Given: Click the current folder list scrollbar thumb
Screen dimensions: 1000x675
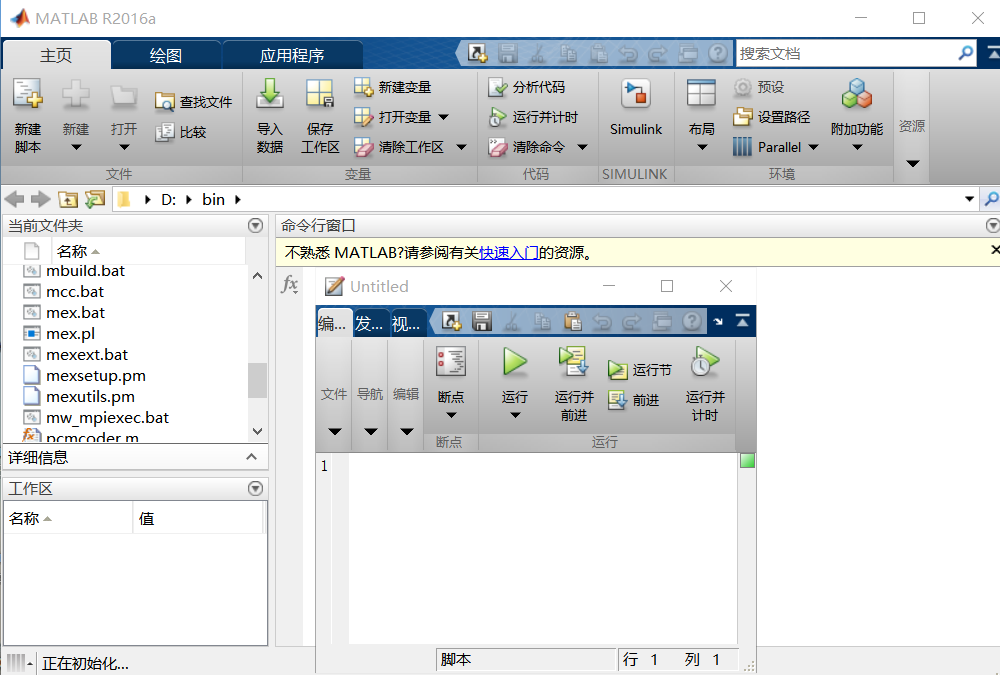Looking at the screenshot, I should click(x=257, y=380).
